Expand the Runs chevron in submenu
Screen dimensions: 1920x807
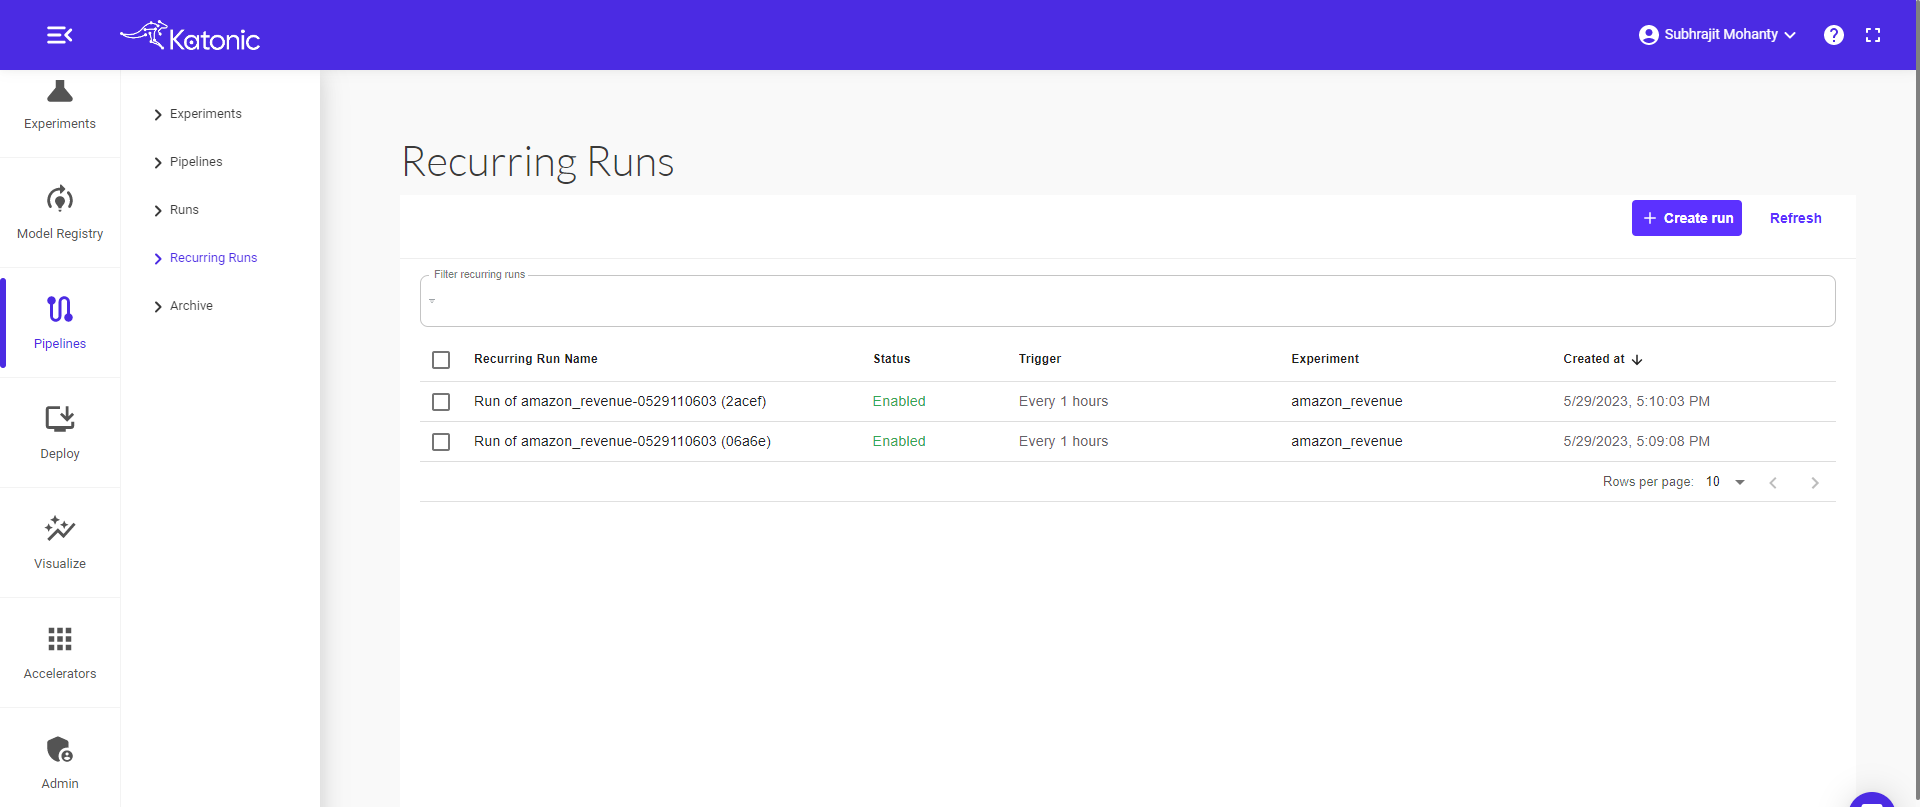(158, 211)
